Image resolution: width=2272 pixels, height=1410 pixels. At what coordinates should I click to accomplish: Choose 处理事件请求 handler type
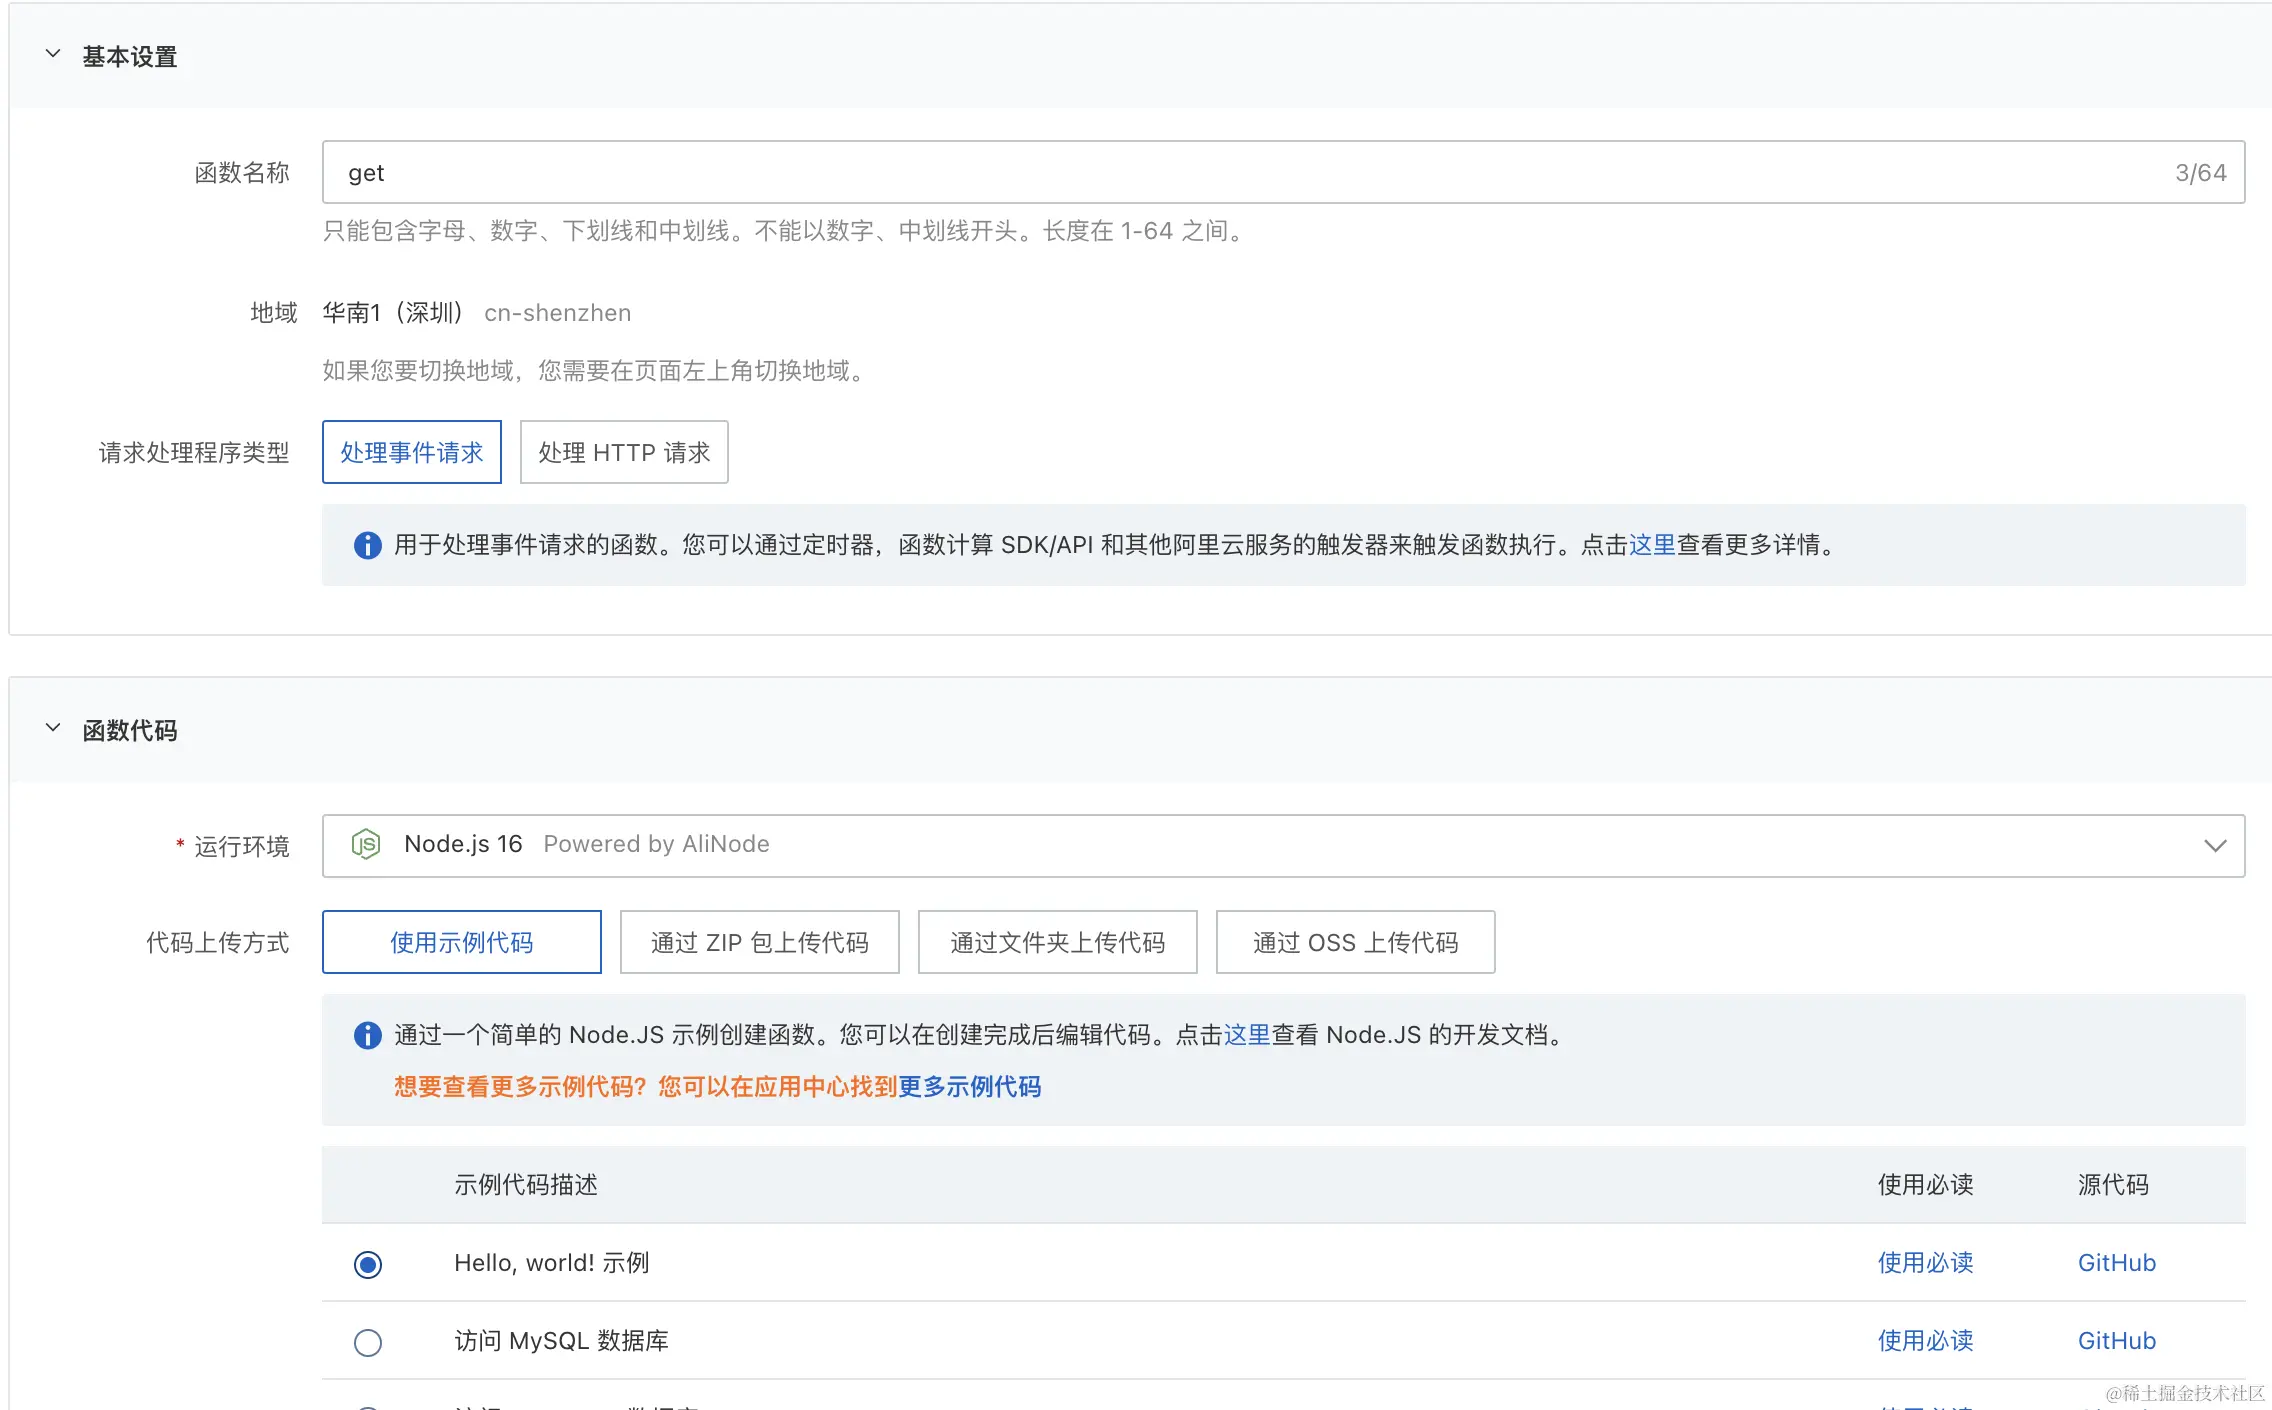point(411,453)
